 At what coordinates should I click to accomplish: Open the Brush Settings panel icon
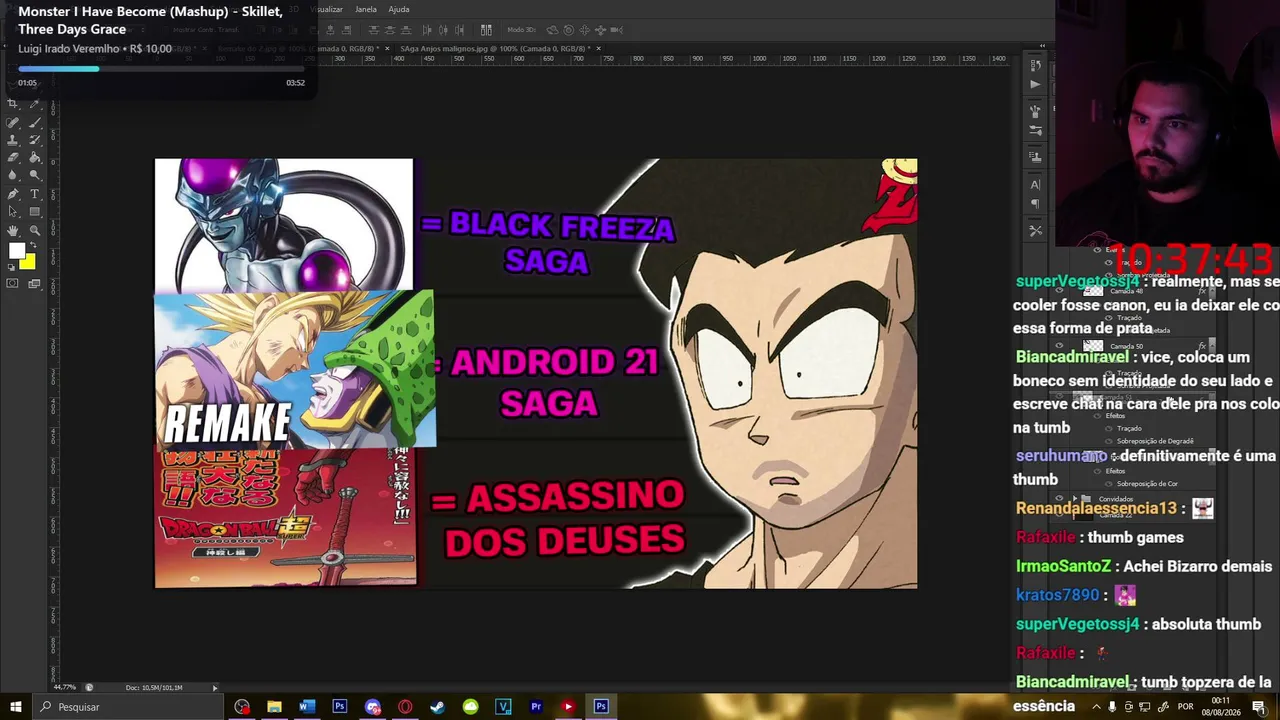tap(1035, 131)
